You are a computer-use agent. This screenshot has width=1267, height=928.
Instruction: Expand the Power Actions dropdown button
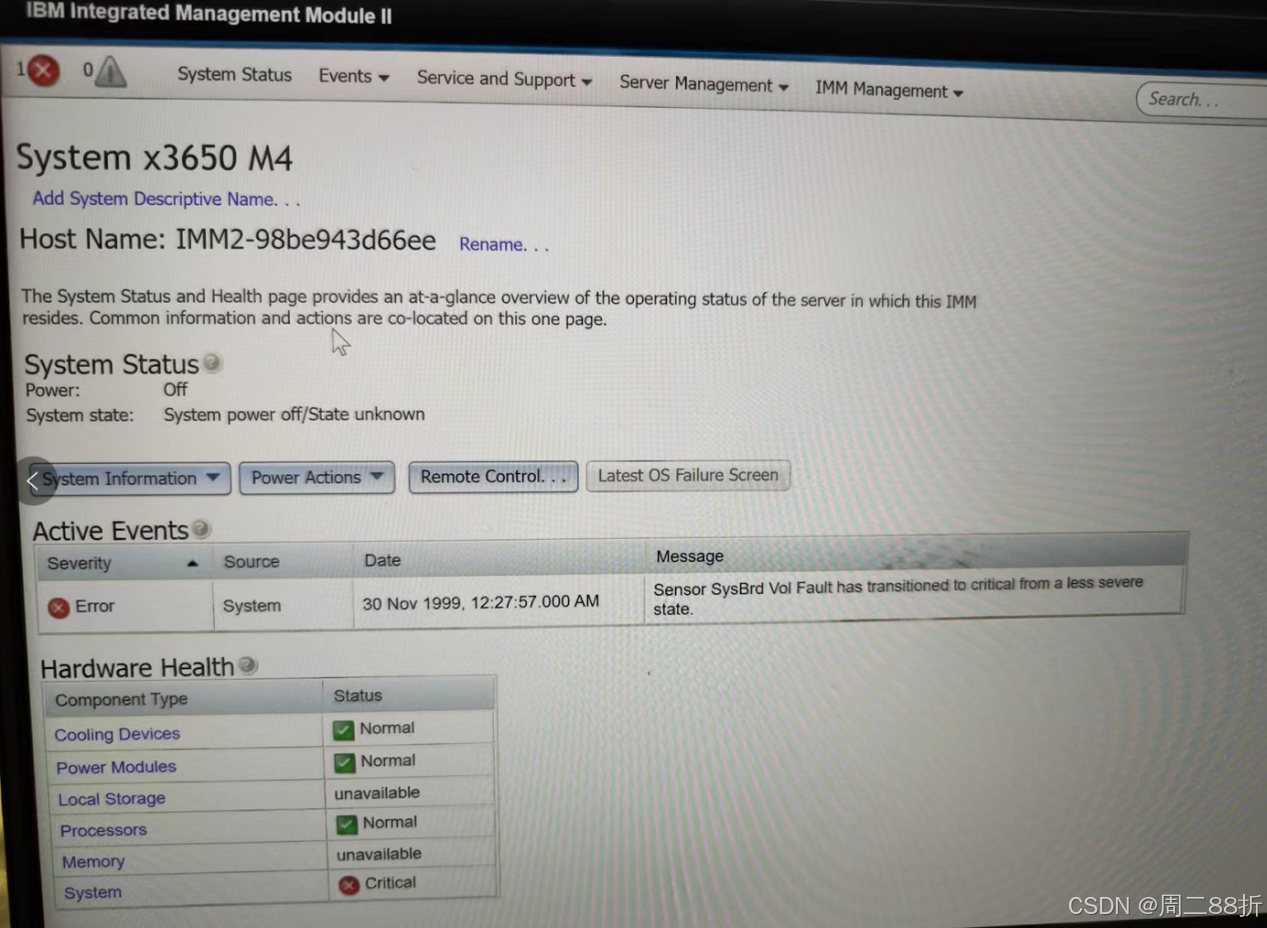click(317, 478)
